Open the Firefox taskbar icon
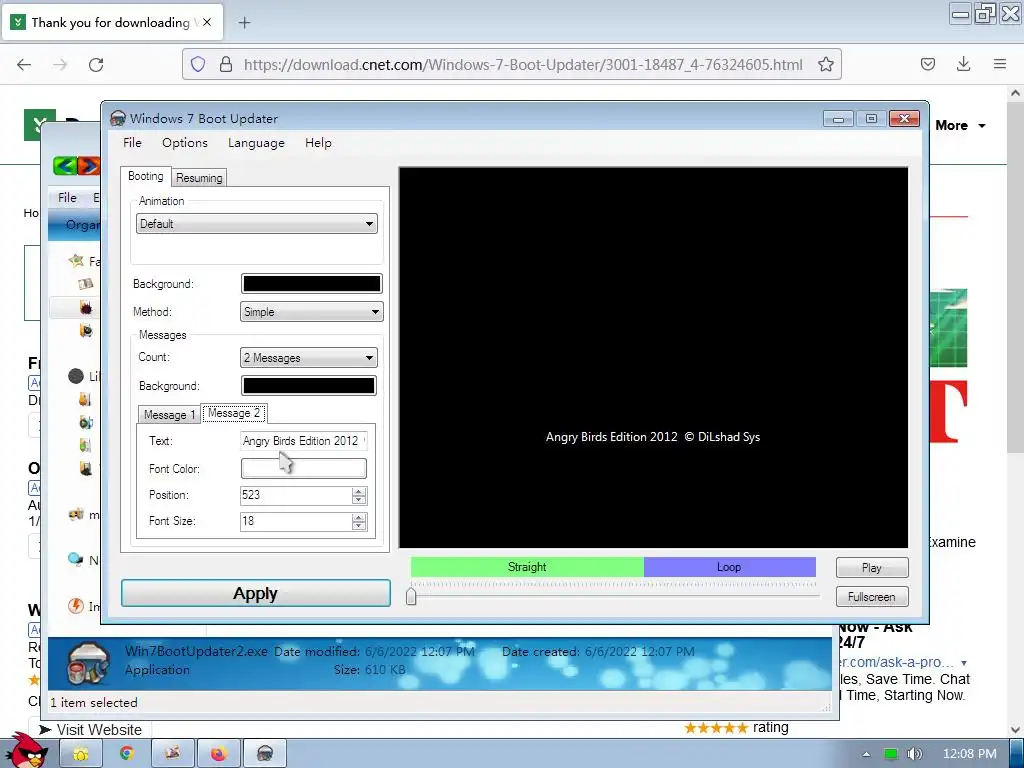Image resolution: width=1024 pixels, height=768 pixels. 218,754
